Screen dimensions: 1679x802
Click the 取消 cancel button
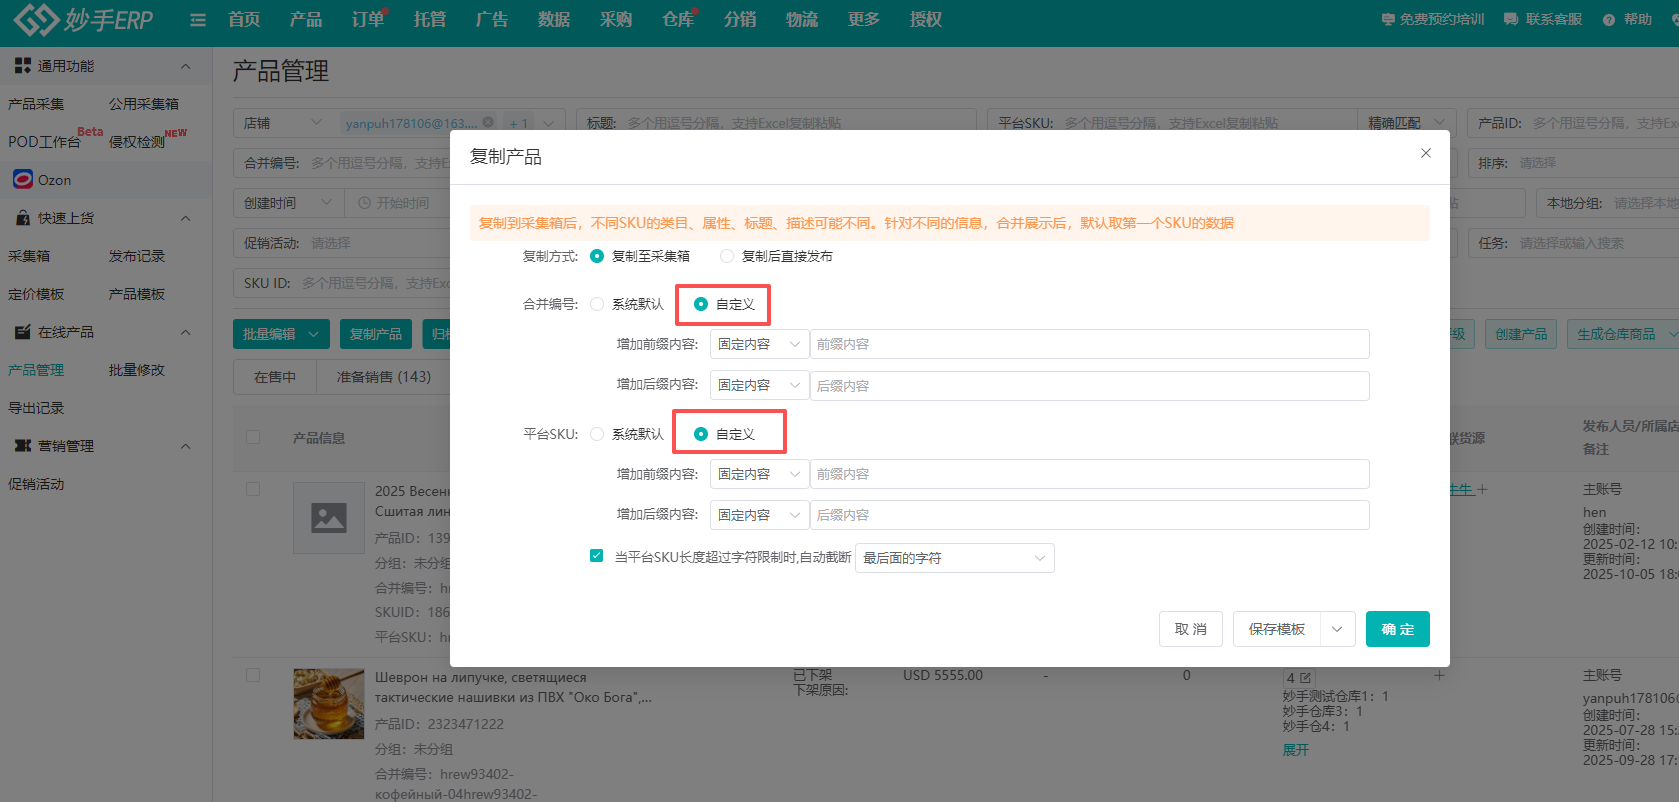(x=1190, y=629)
